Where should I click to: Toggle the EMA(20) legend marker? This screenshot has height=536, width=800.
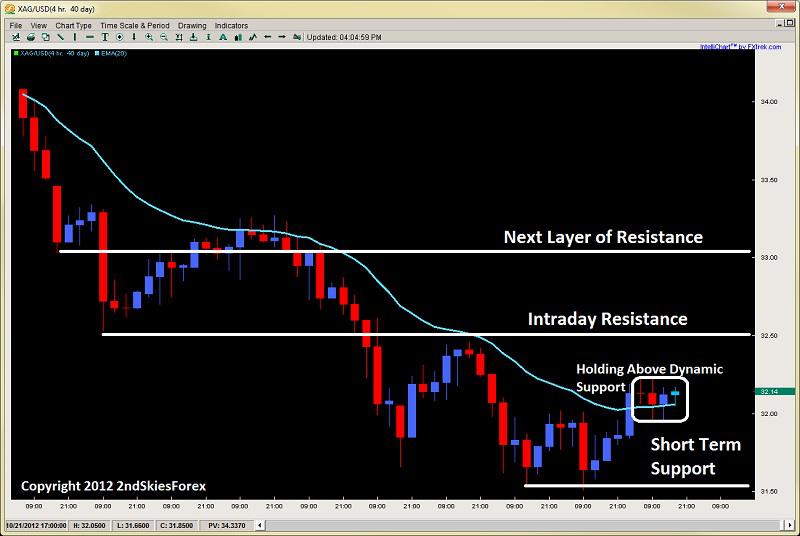(97, 53)
